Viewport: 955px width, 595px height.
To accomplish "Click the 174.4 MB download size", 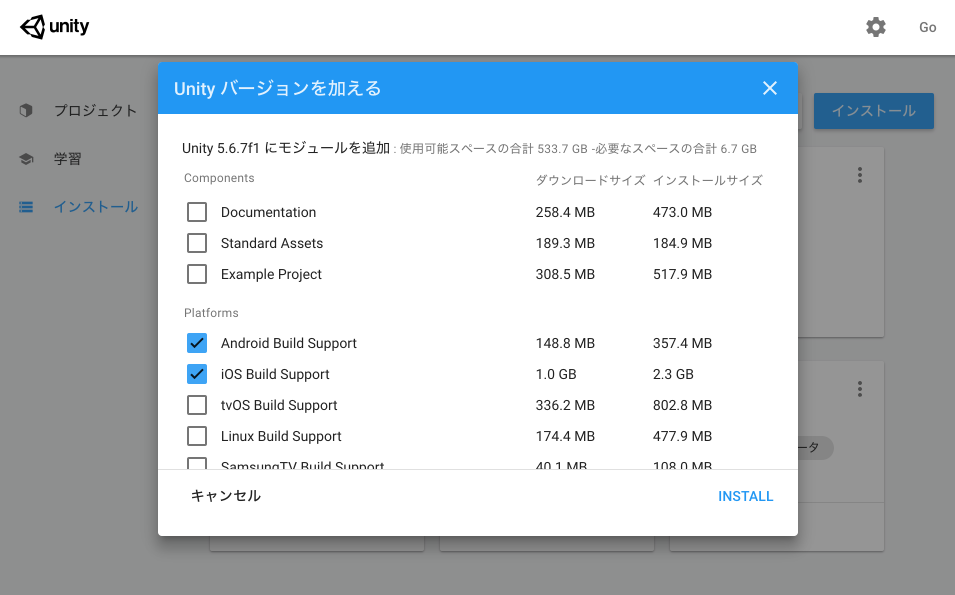I will tap(565, 436).
